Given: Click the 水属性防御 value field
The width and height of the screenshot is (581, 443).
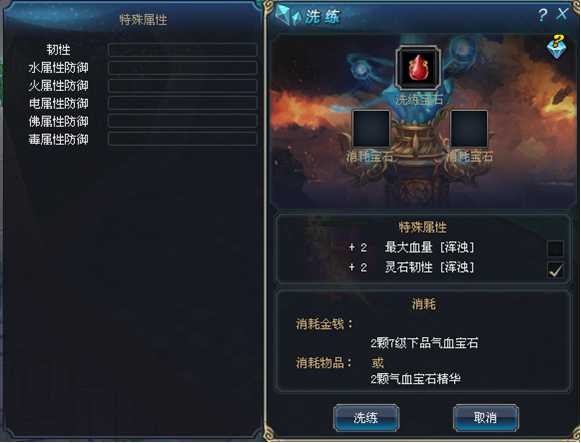Looking at the screenshot, I should pyautogui.click(x=183, y=68).
